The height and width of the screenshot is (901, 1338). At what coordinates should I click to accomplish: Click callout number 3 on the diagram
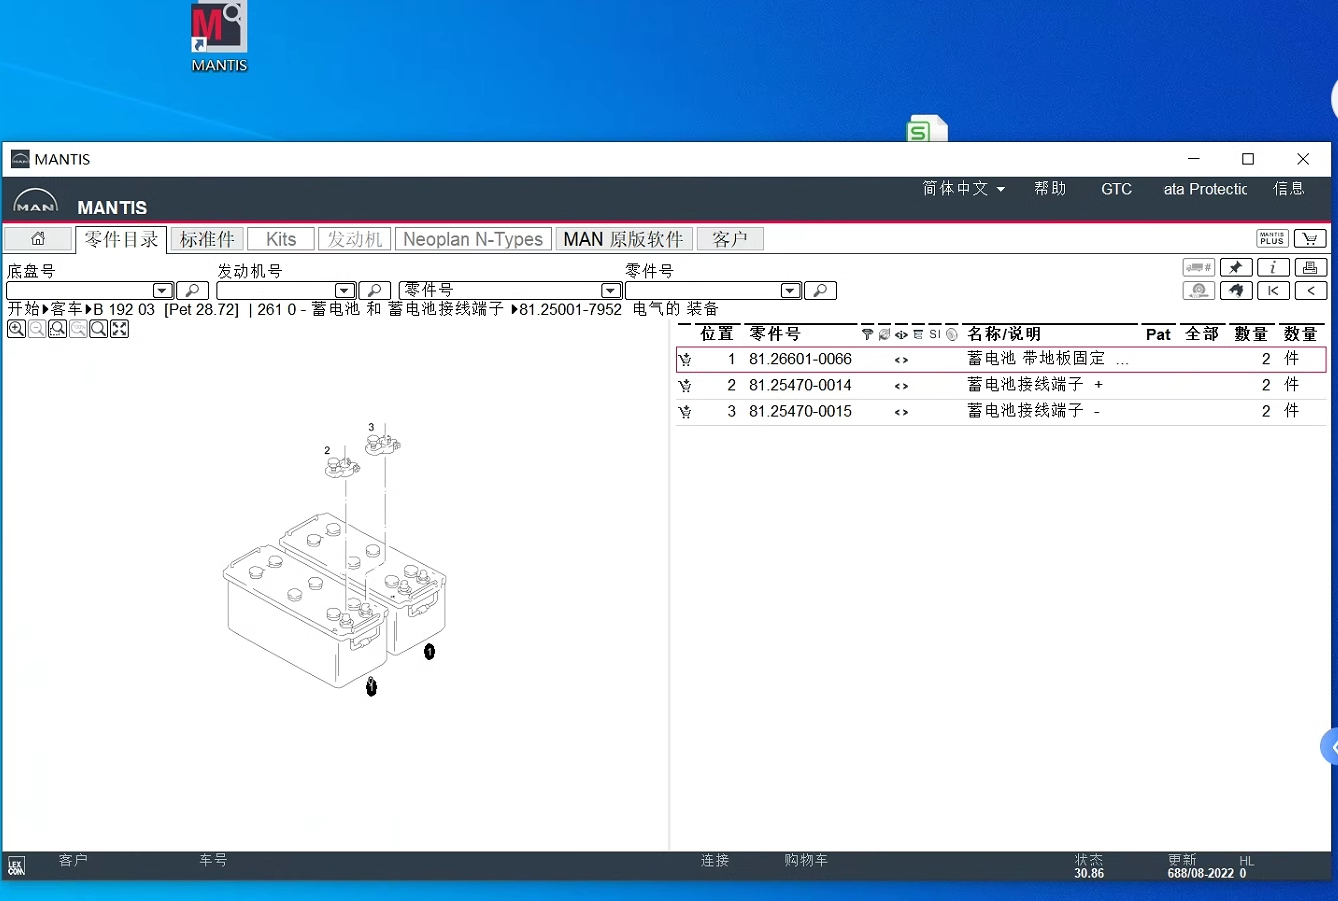pyautogui.click(x=371, y=427)
